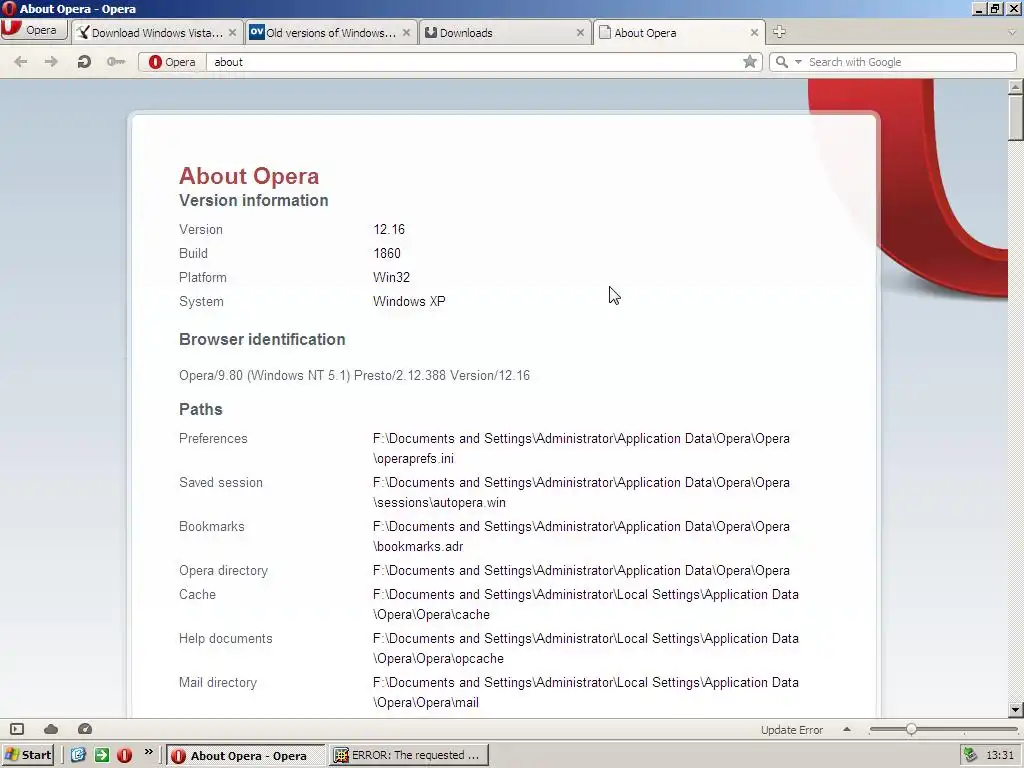Image resolution: width=1024 pixels, height=768 pixels.
Task: Click system value Windows XP
Action: pos(409,302)
